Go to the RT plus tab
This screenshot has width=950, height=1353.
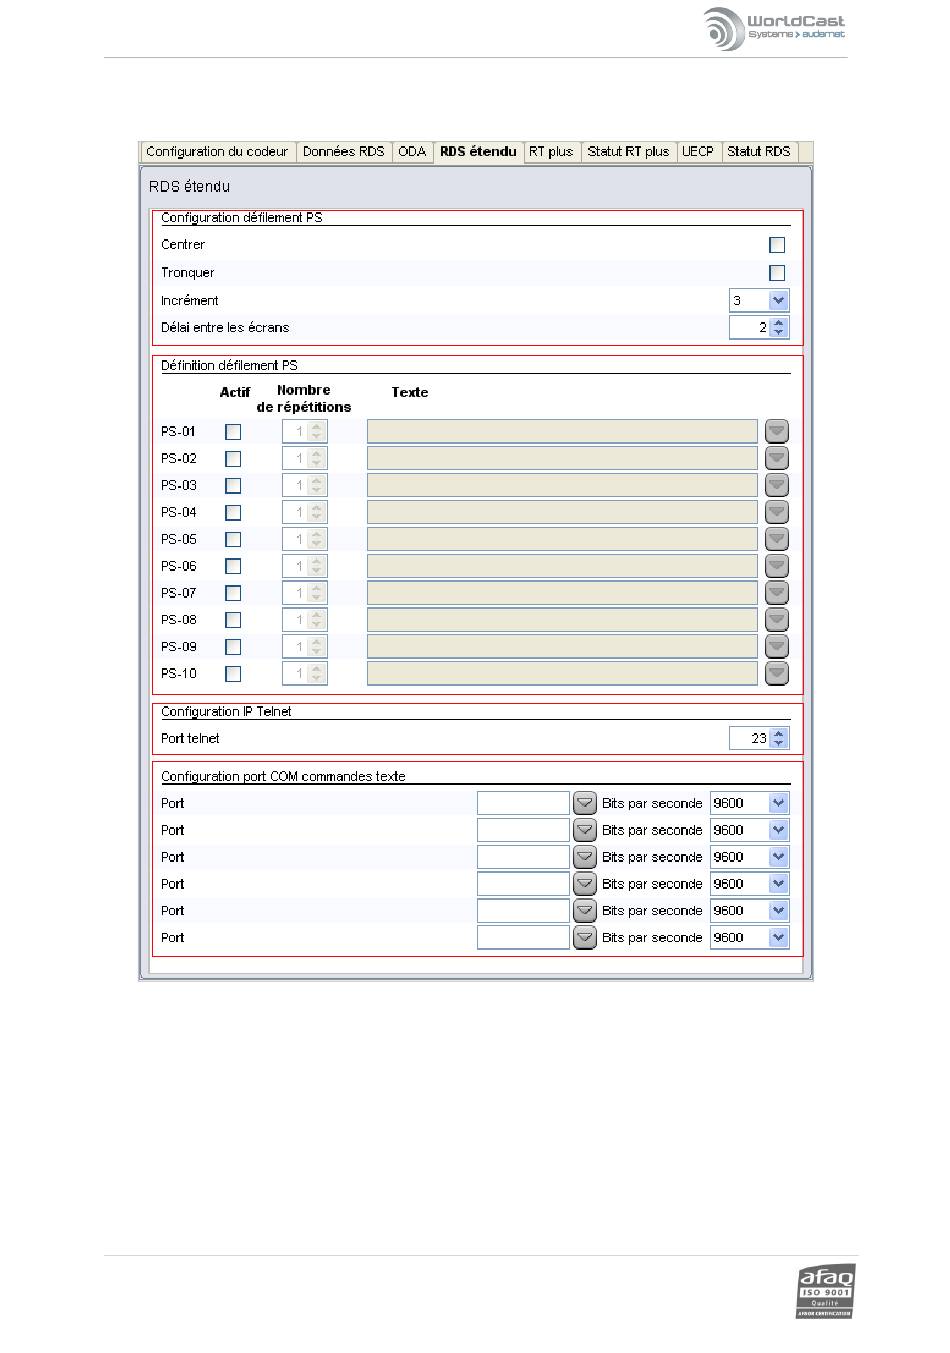[x=551, y=152]
